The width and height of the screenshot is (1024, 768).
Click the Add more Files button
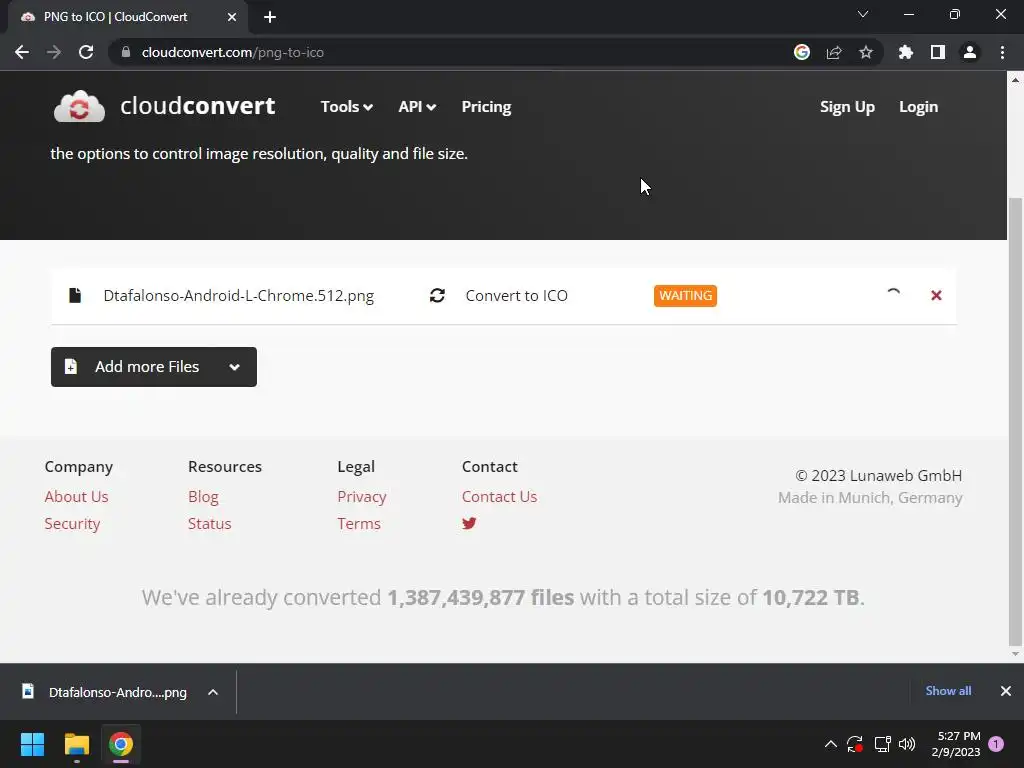[x=153, y=367]
